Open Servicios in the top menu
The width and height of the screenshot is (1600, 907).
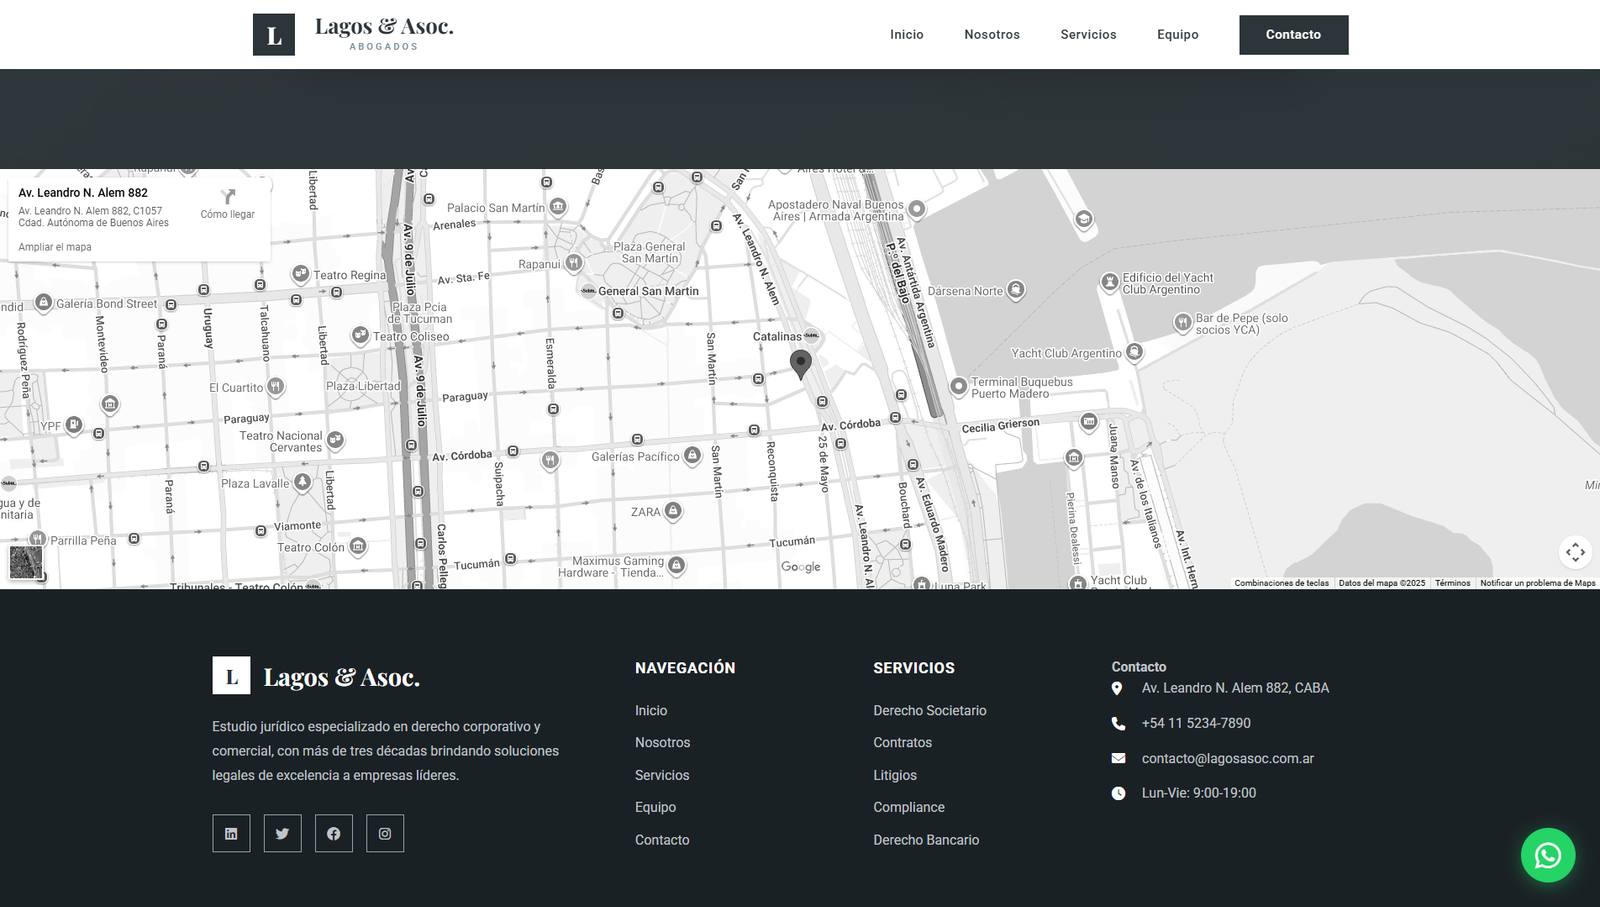(1088, 35)
